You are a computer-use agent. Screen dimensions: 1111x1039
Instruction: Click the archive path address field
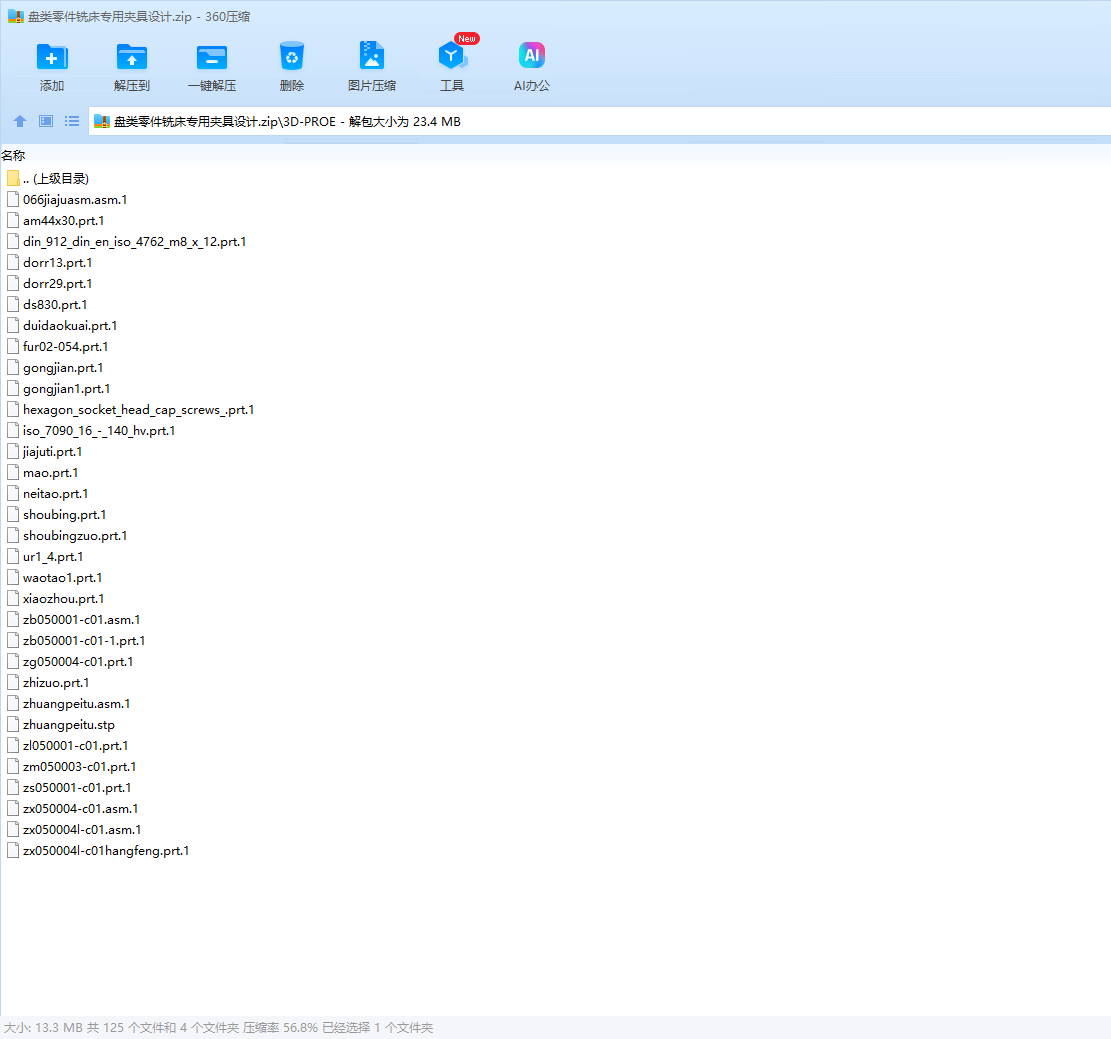click(599, 121)
